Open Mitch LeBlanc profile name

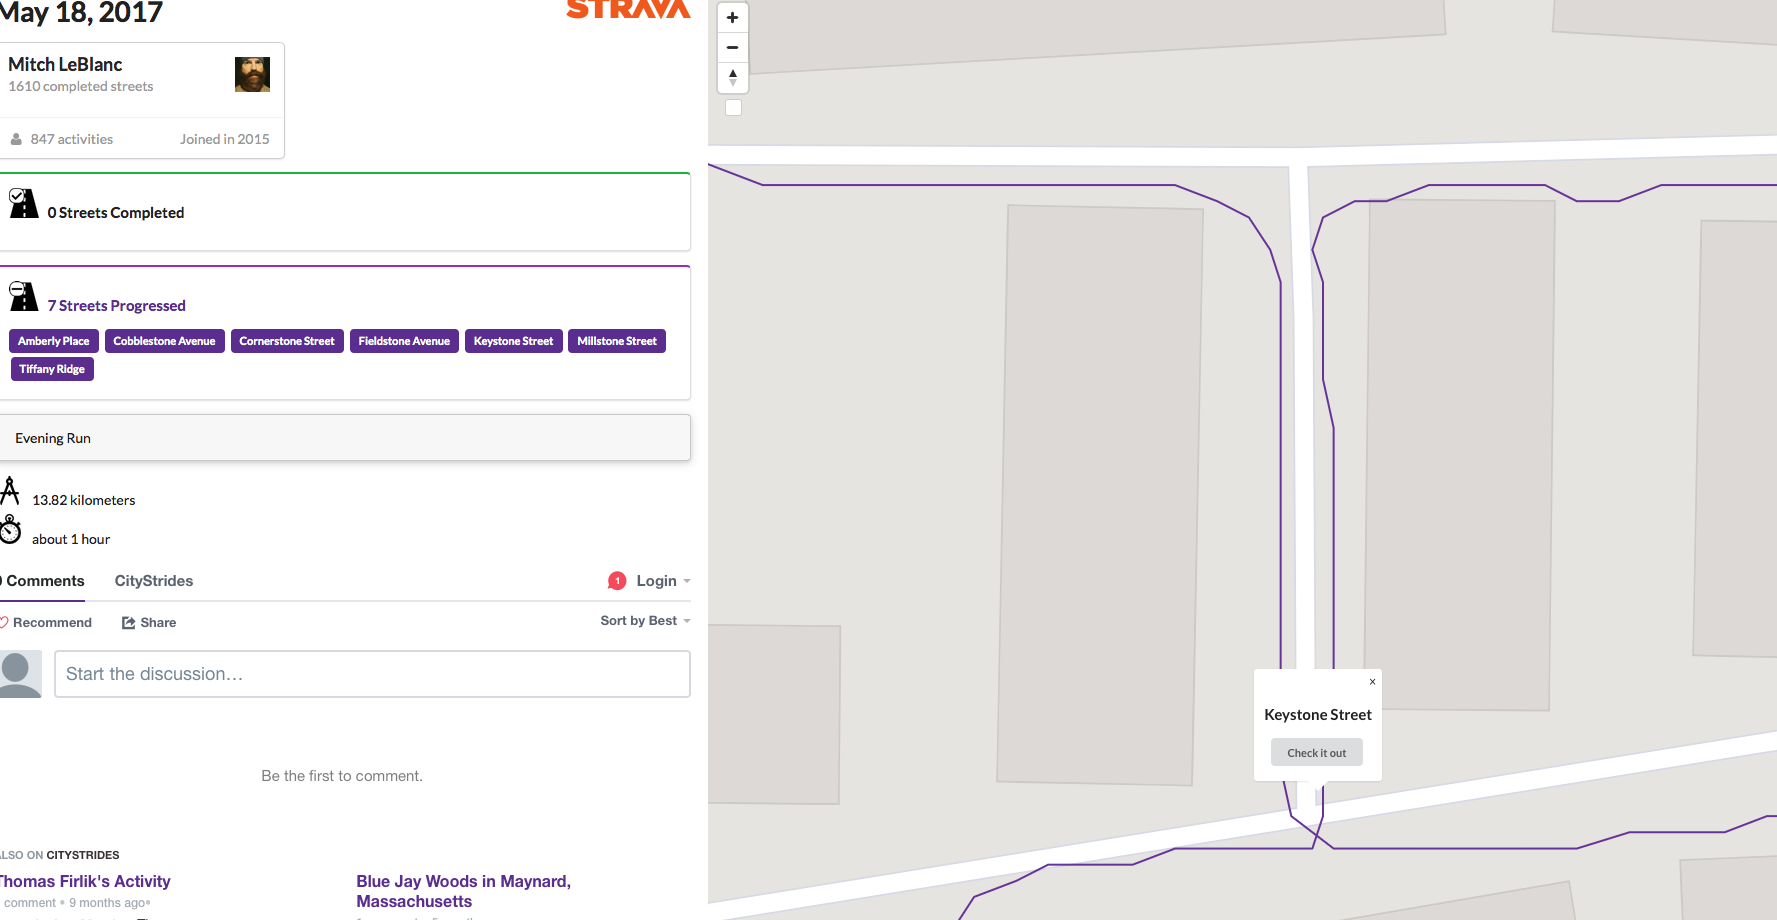65,64
